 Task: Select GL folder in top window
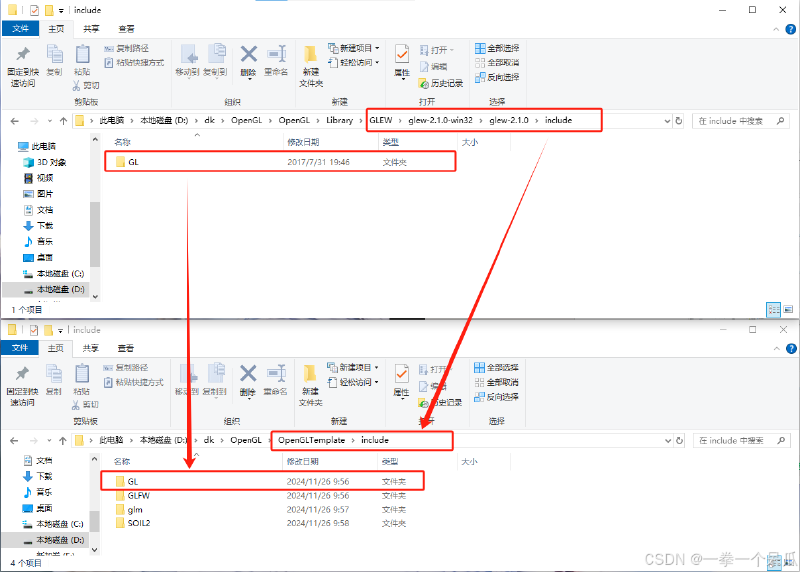pyautogui.click(x=280, y=162)
